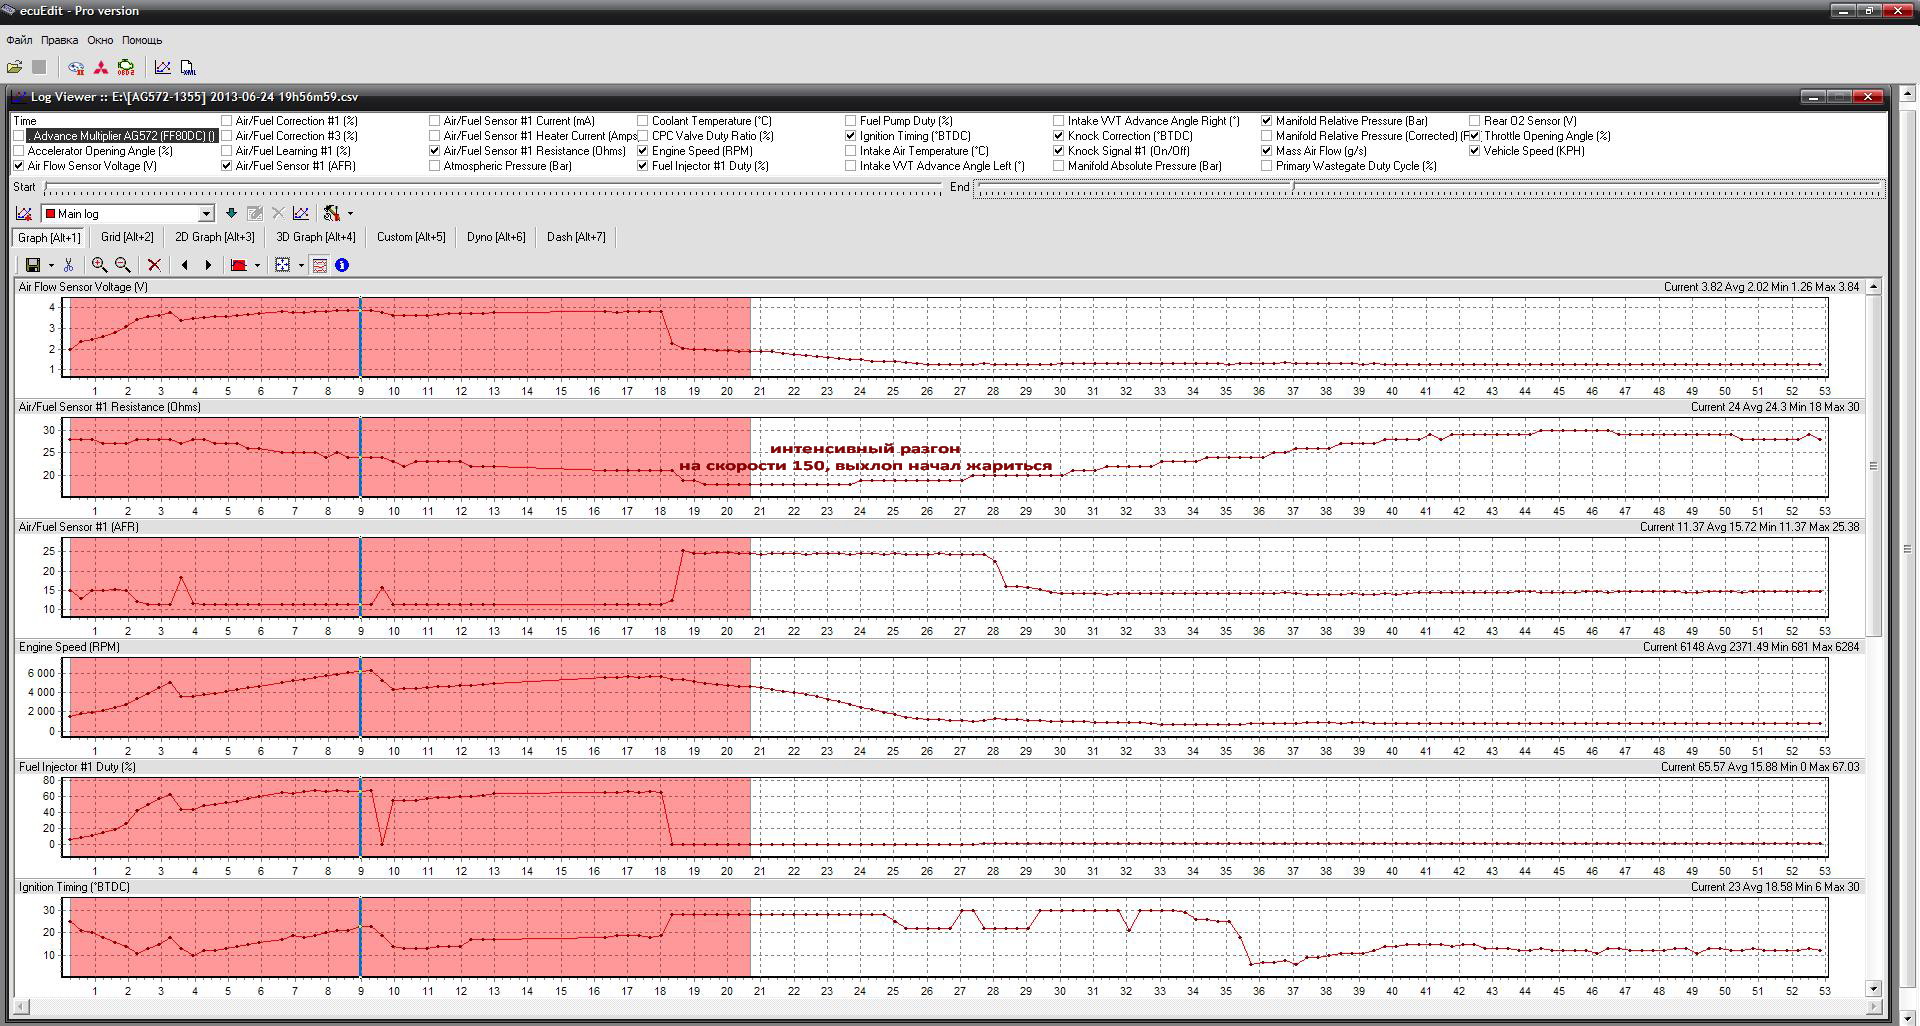Open the Main log dropdown
This screenshot has height=1026, width=1920.
coord(206,213)
